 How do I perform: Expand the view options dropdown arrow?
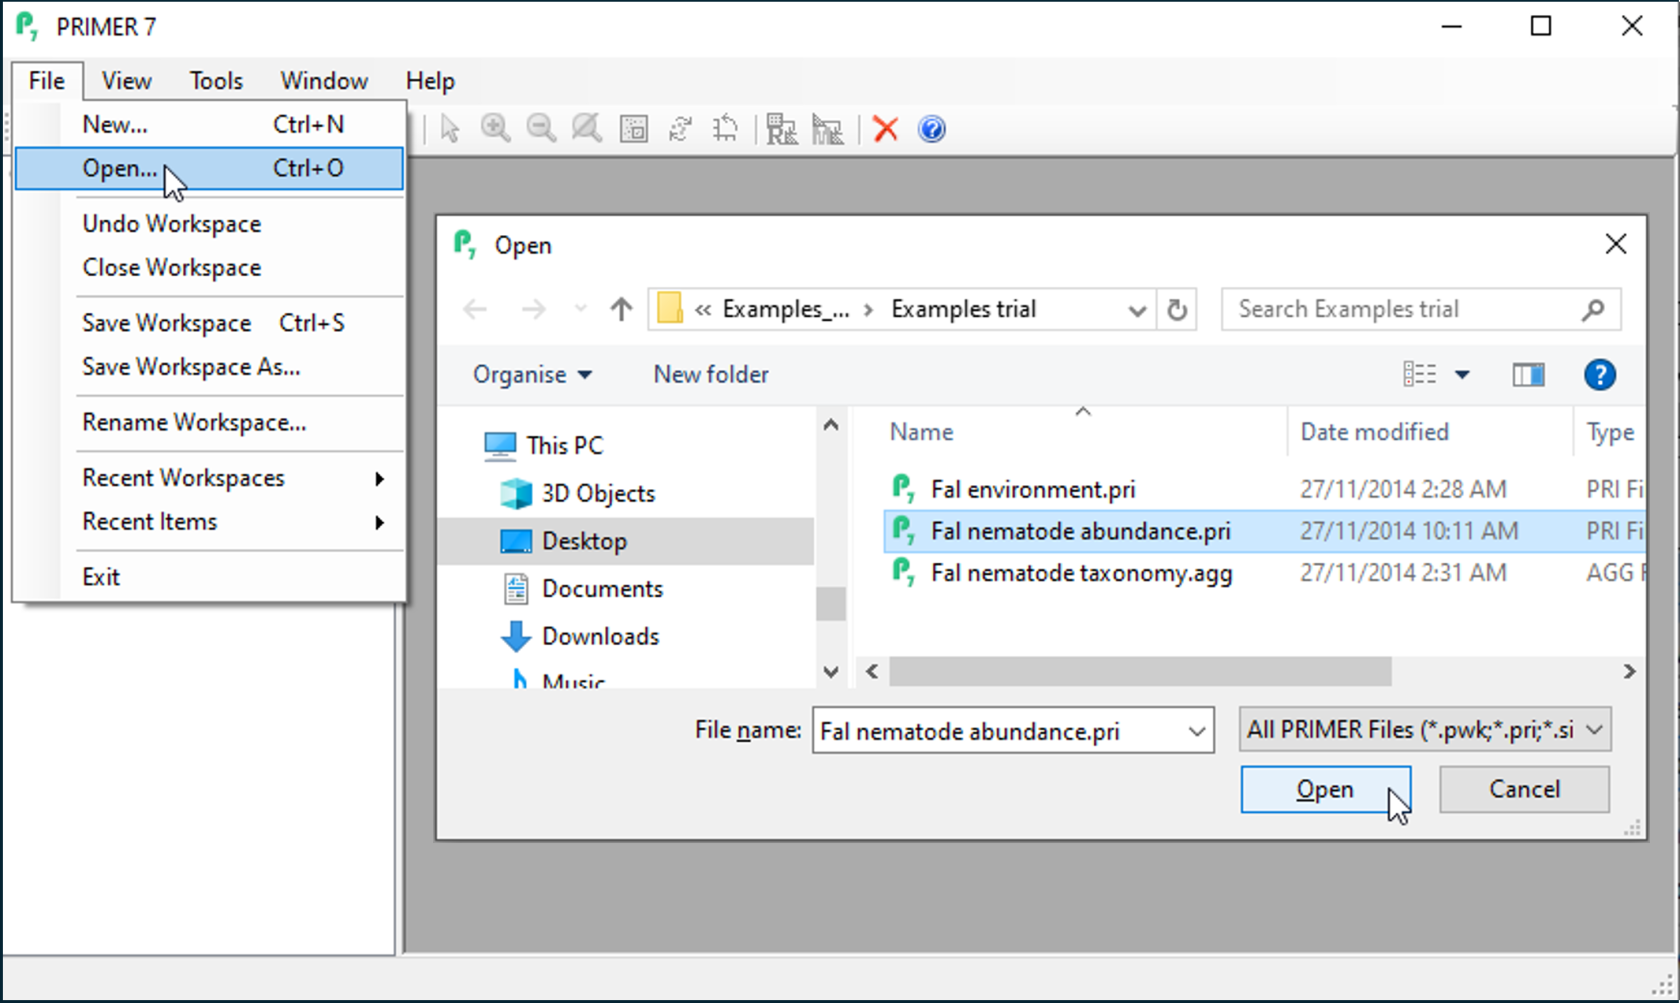[1462, 375]
